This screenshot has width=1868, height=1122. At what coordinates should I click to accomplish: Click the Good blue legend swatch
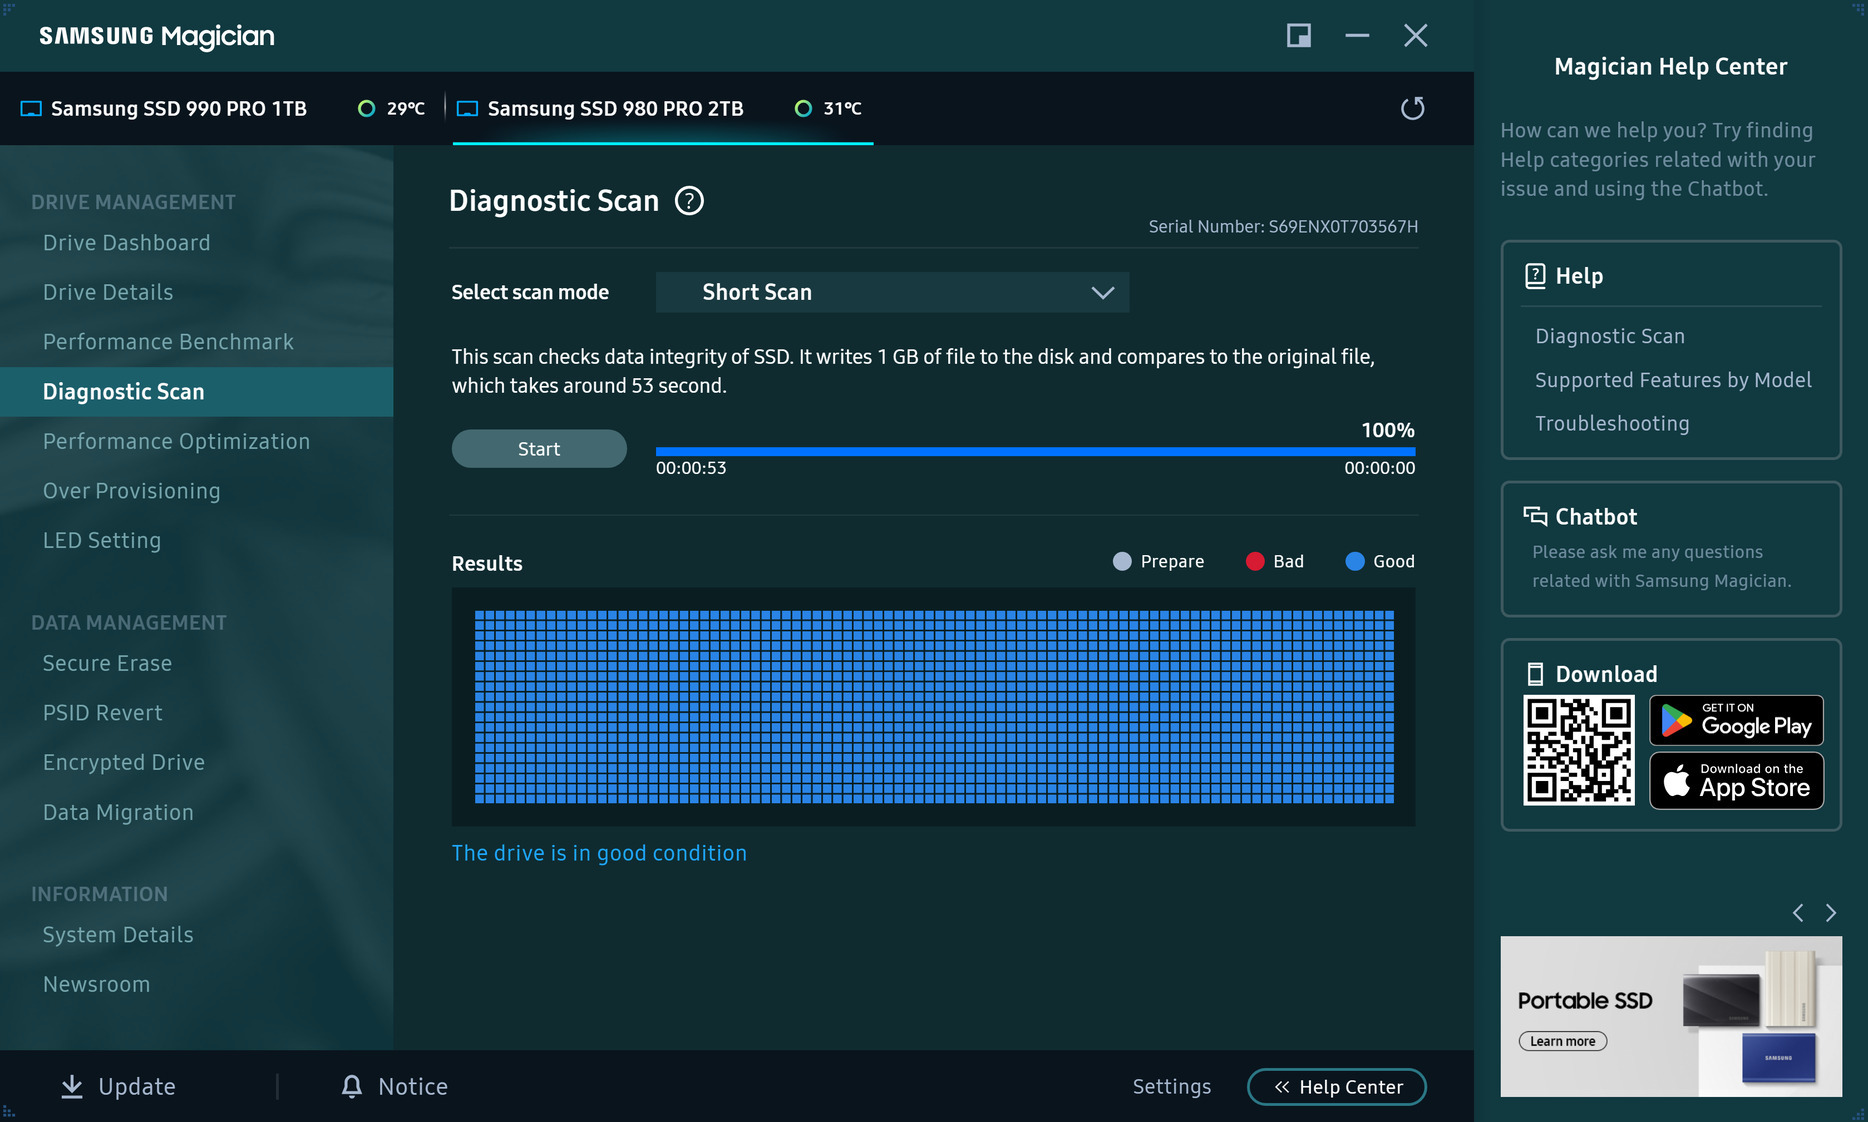point(1355,562)
